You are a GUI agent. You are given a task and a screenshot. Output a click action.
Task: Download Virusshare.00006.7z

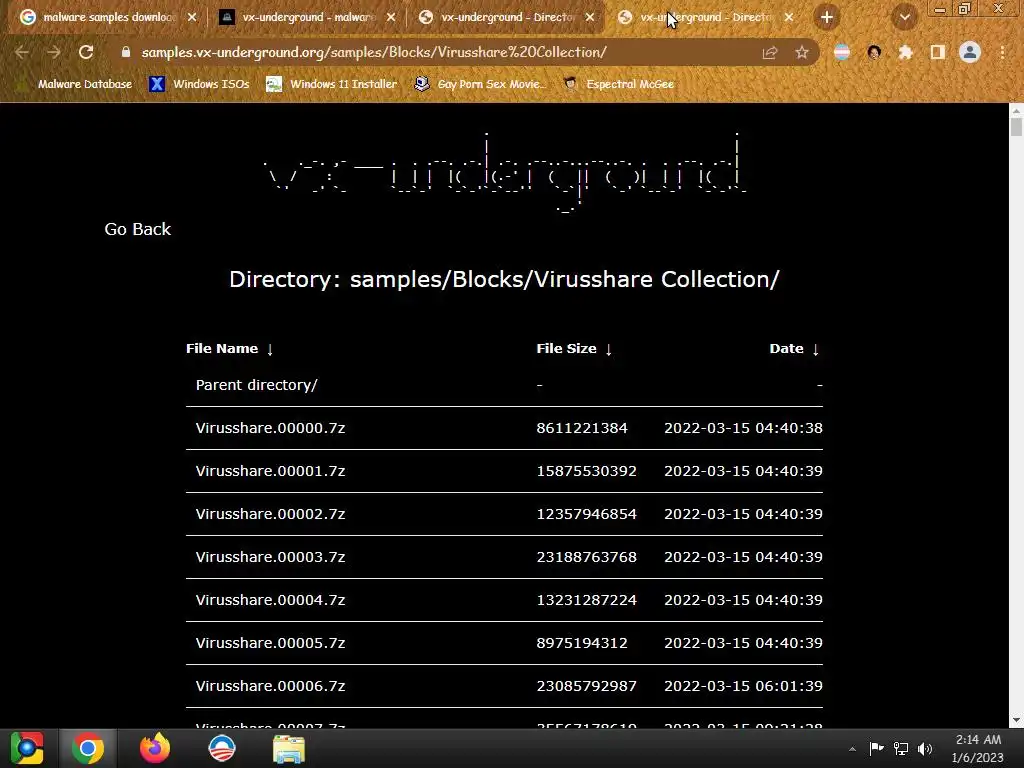(x=270, y=686)
